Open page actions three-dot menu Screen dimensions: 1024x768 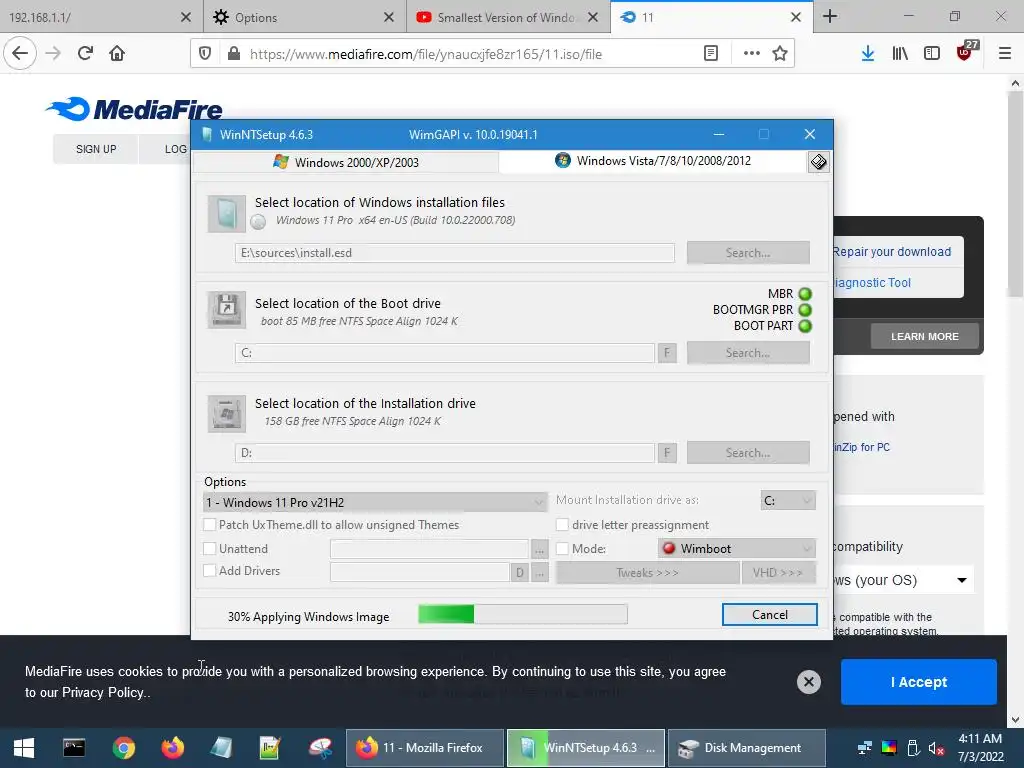coord(752,54)
